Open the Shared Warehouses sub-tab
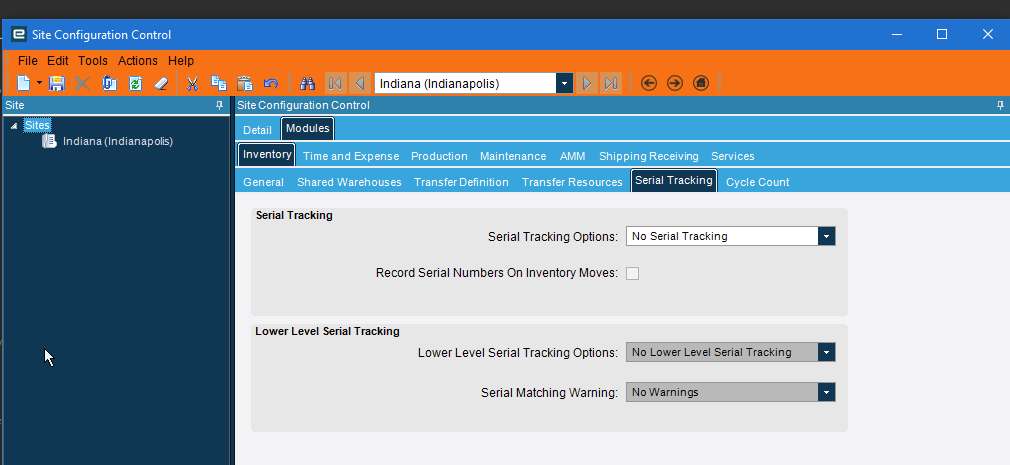The width and height of the screenshot is (1010, 465). (x=349, y=182)
